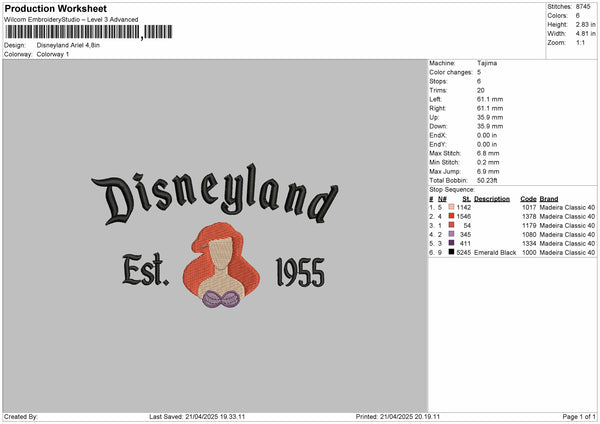Image resolution: width=600 pixels, height=424 pixels.
Task: Click the 'Production Worksheet' title
Action: point(55,8)
